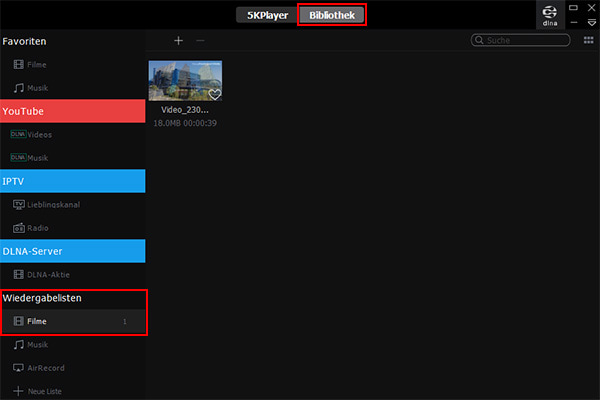Click the DLNA icon button
This screenshot has width=600, height=400.
tap(550, 15)
